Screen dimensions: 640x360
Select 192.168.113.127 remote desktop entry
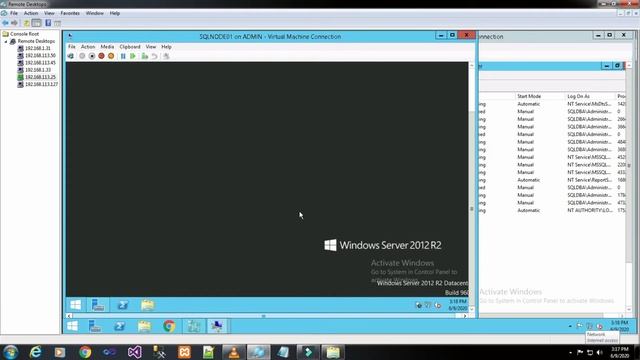pos(41,84)
